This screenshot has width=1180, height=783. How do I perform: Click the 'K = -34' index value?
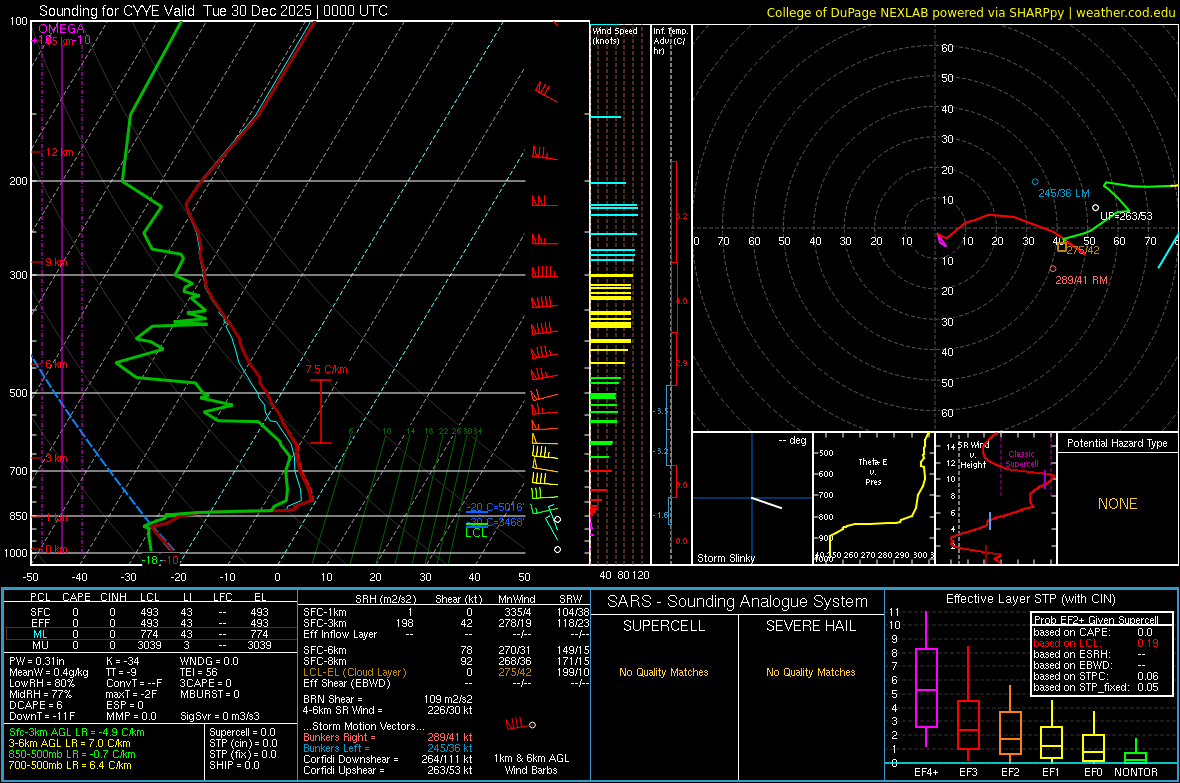(123, 661)
